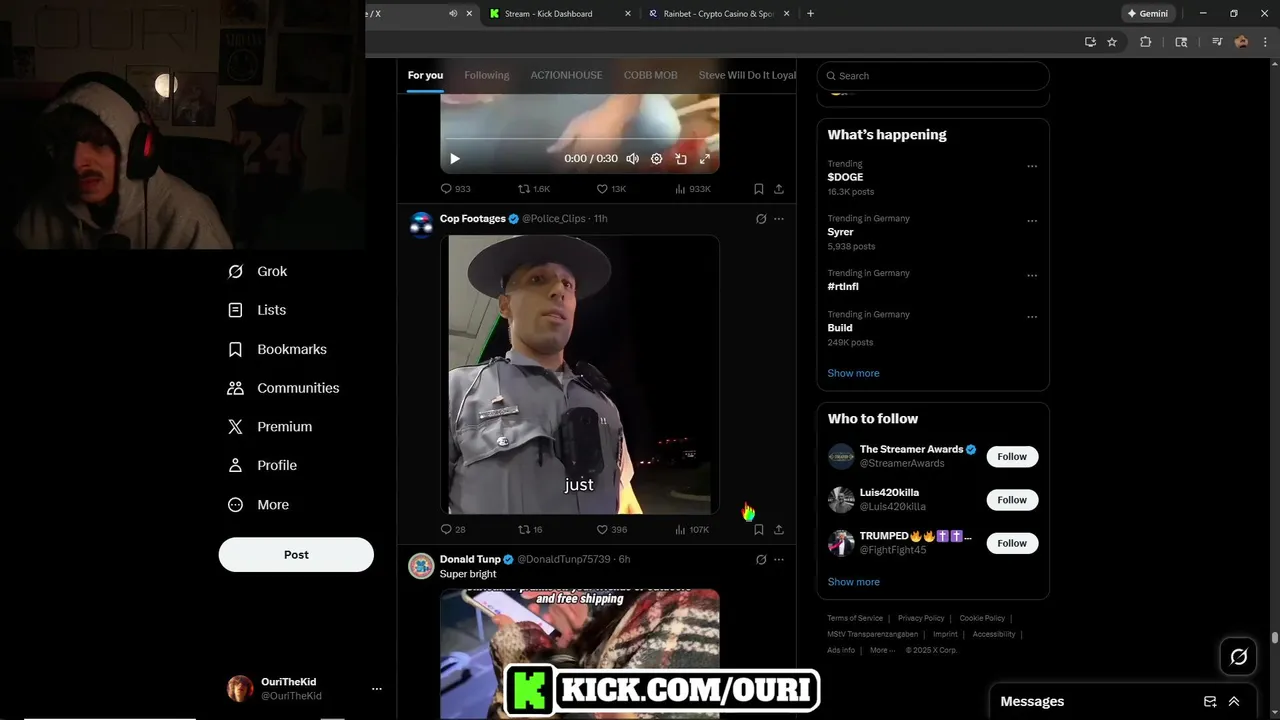1280x720 pixels.
Task: Click the Post button
Action: pyautogui.click(x=296, y=555)
